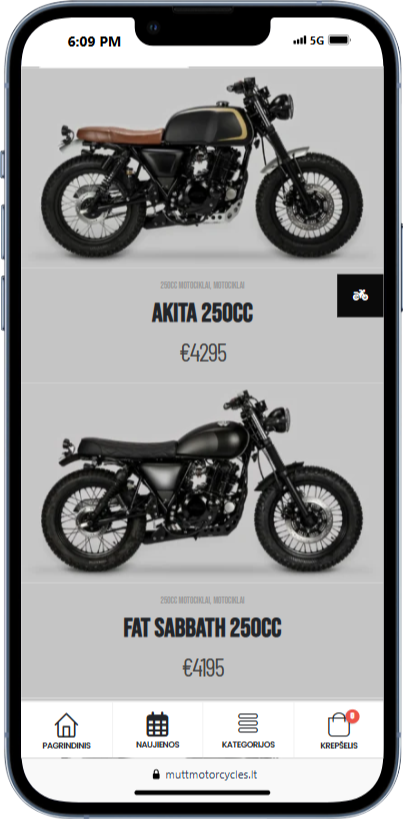Select the Akita motorcycle photo with brown seat
The height and width of the screenshot is (819, 403).
pyautogui.click(x=203, y=168)
